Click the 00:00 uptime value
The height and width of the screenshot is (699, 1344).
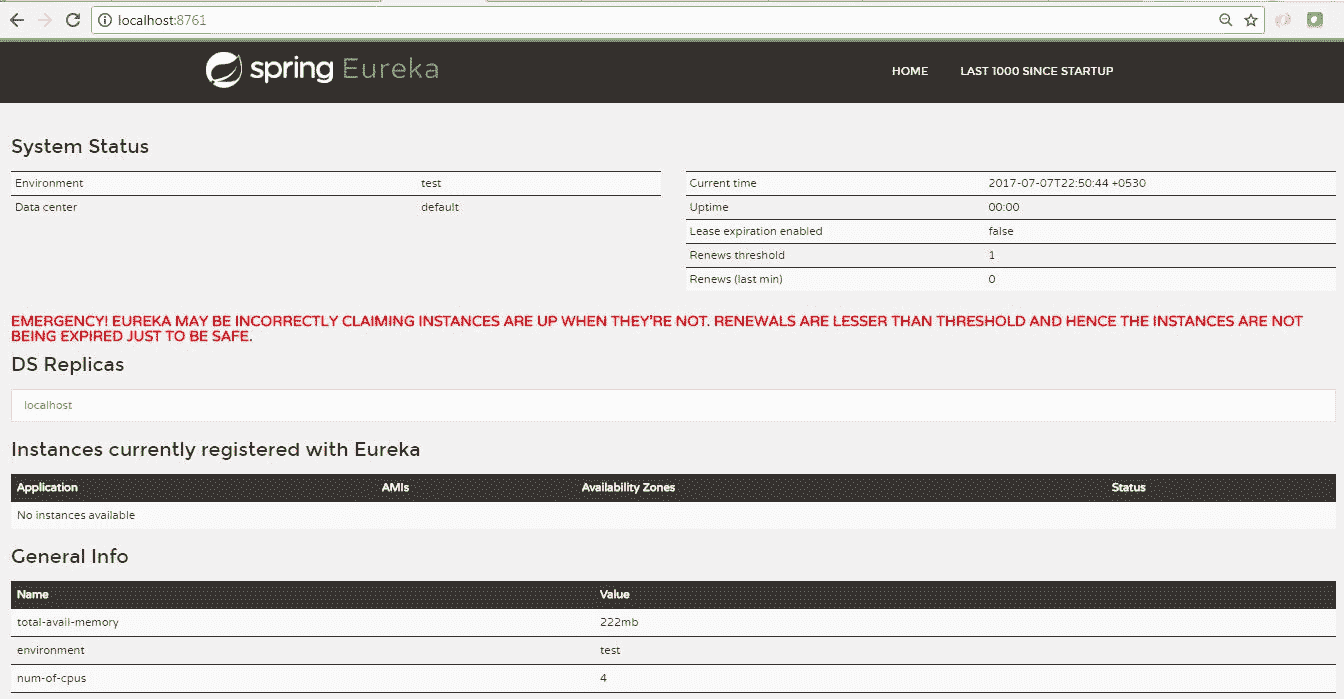1004,207
